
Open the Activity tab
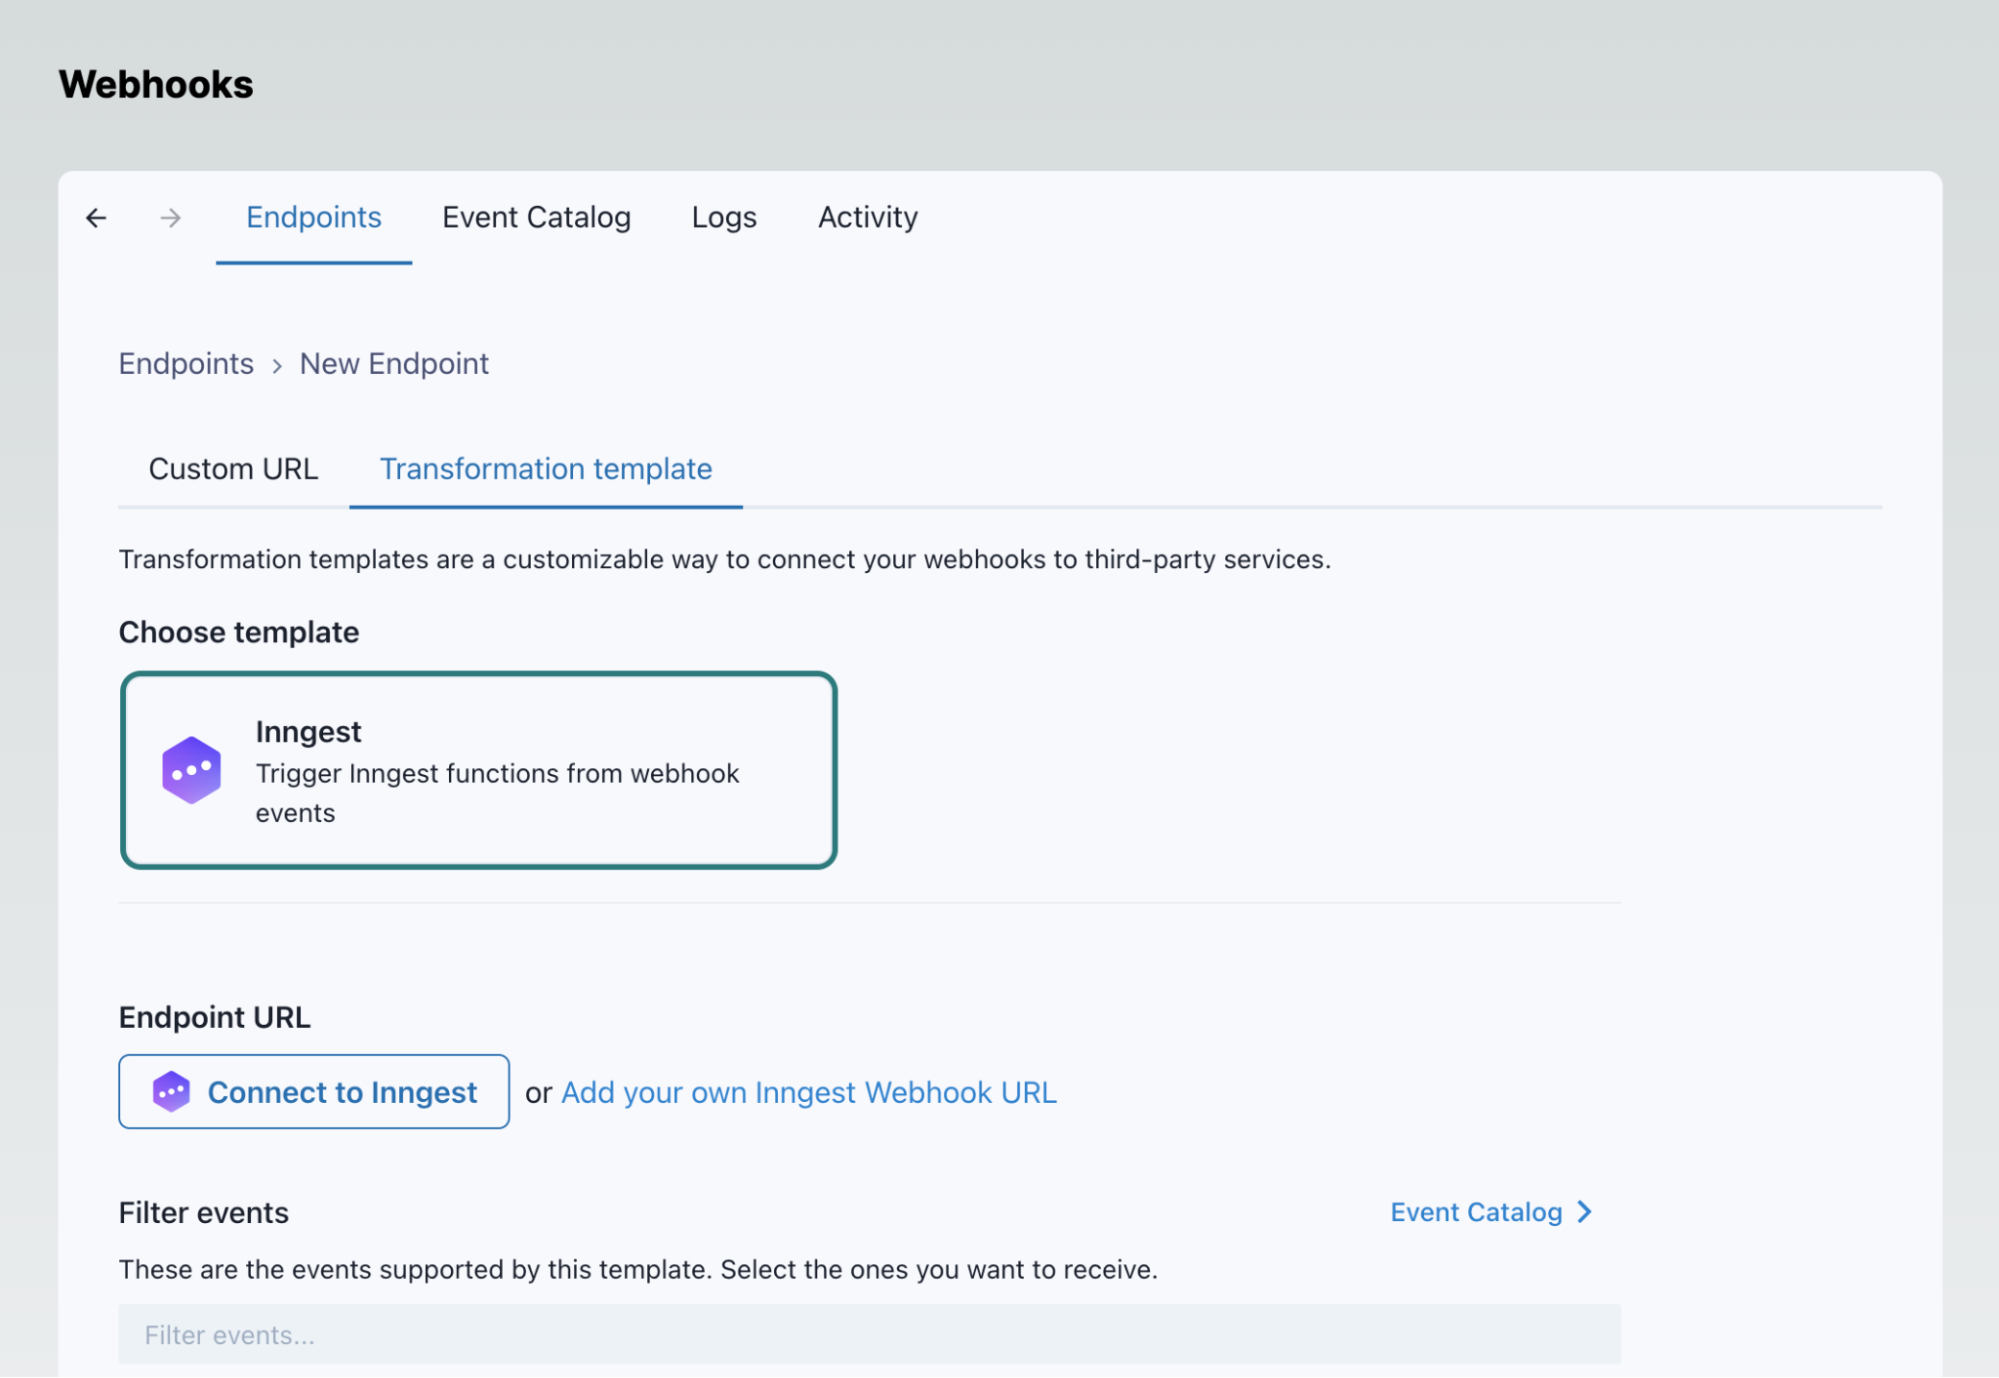[x=867, y=217]
